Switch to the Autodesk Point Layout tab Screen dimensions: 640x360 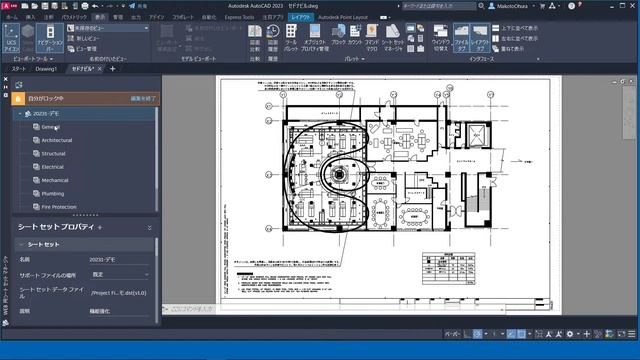pyautogui.click(x=343, y=17)
